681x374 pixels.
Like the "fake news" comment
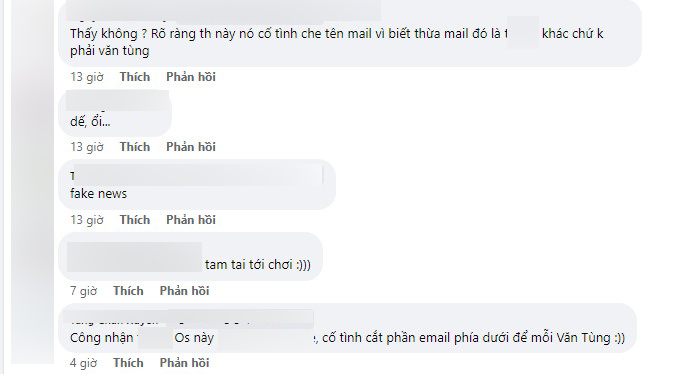click(135, 220)
